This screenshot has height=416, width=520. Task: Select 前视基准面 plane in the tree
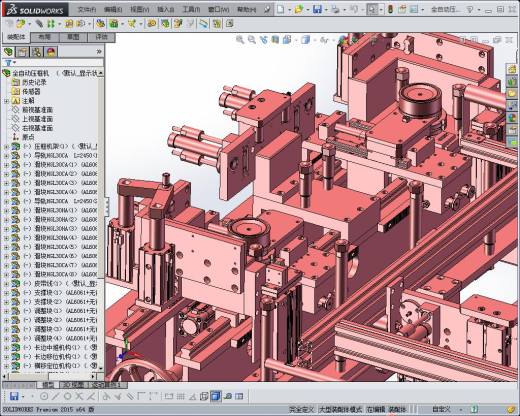pos(37,110)
